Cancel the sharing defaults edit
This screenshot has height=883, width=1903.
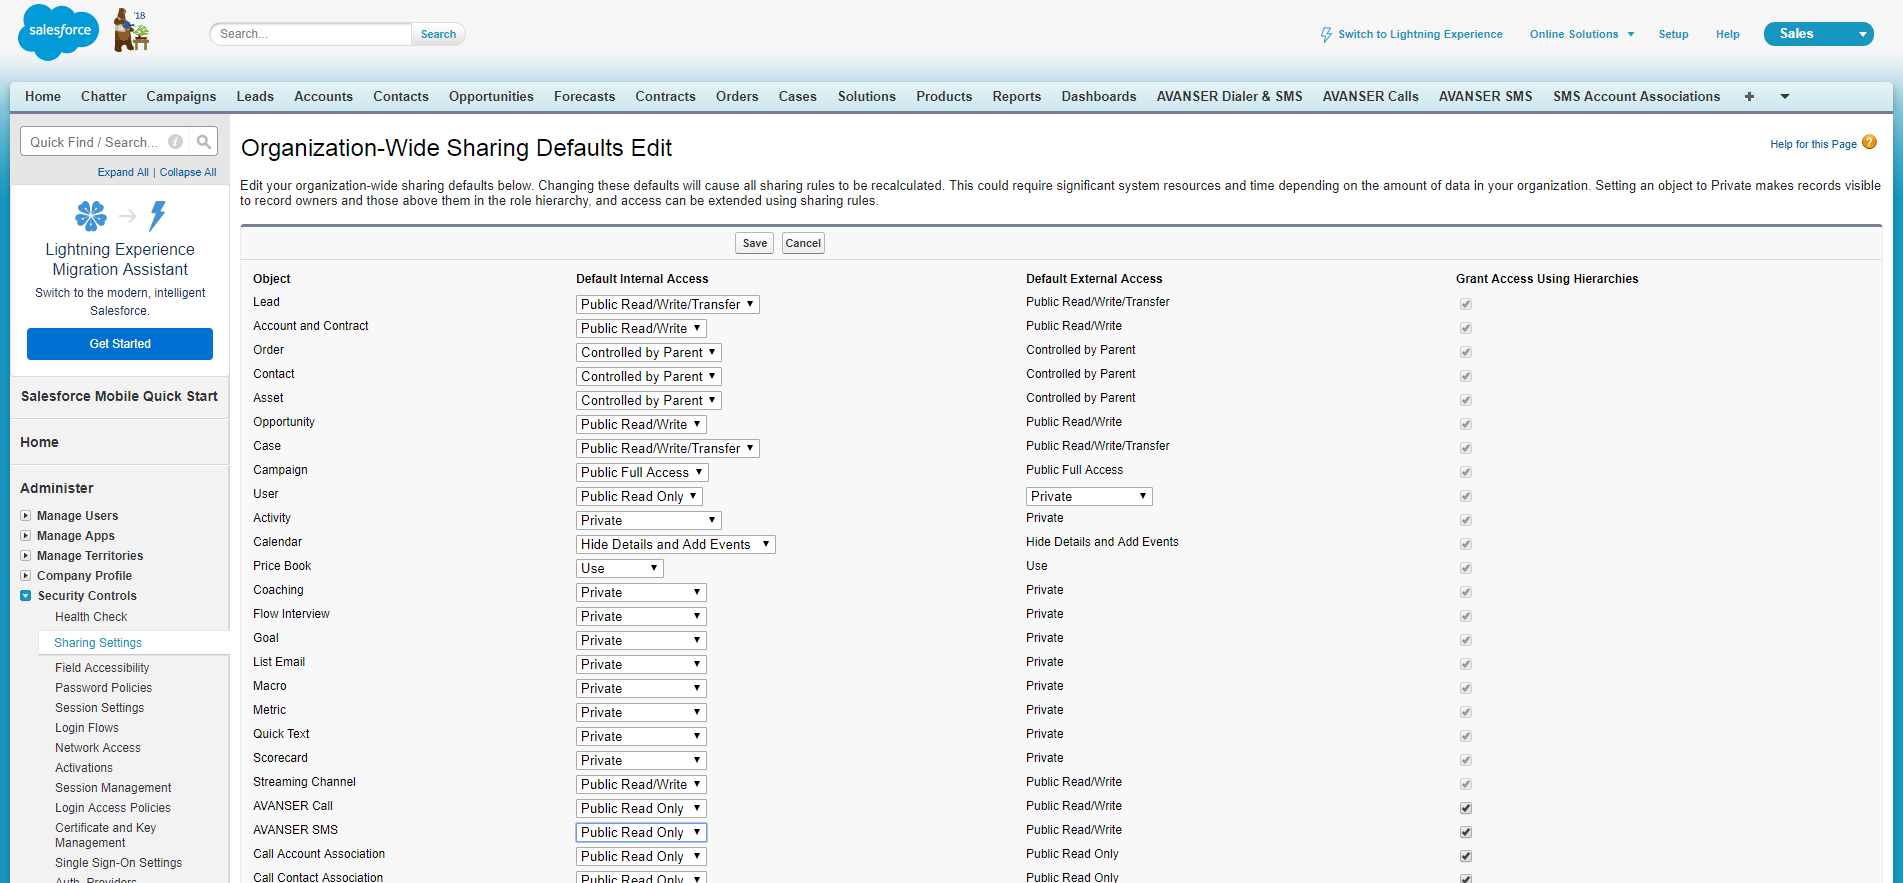click(x=803, y=243)
